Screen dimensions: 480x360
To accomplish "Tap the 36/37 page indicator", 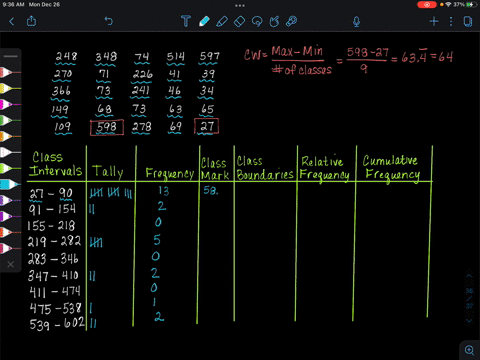I will [x=469, y=298].
